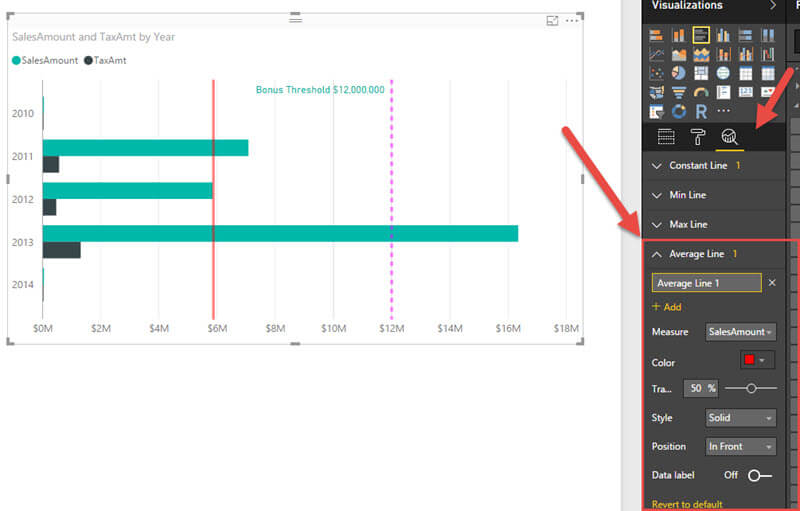
Task: Select the Gauge visual
Action: [x=701, y=92]
